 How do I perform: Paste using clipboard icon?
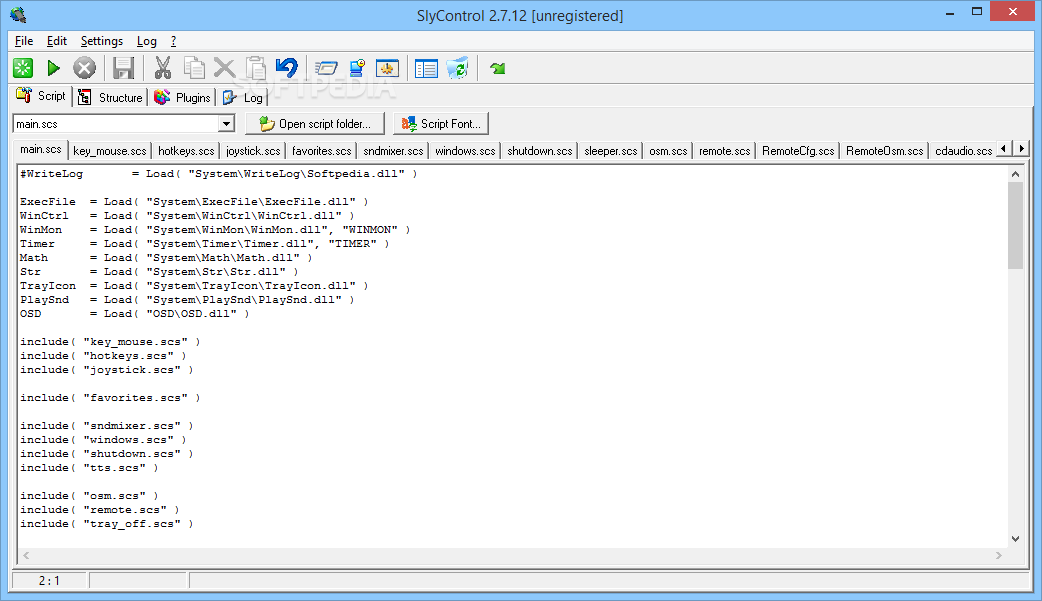256,68
